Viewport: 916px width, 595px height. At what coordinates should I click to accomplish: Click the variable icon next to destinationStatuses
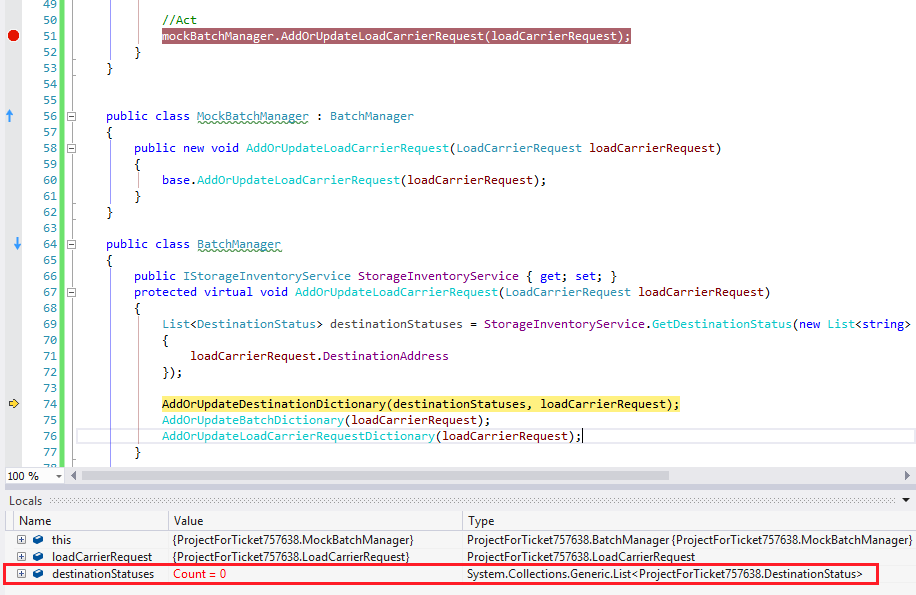pos(38,574)
